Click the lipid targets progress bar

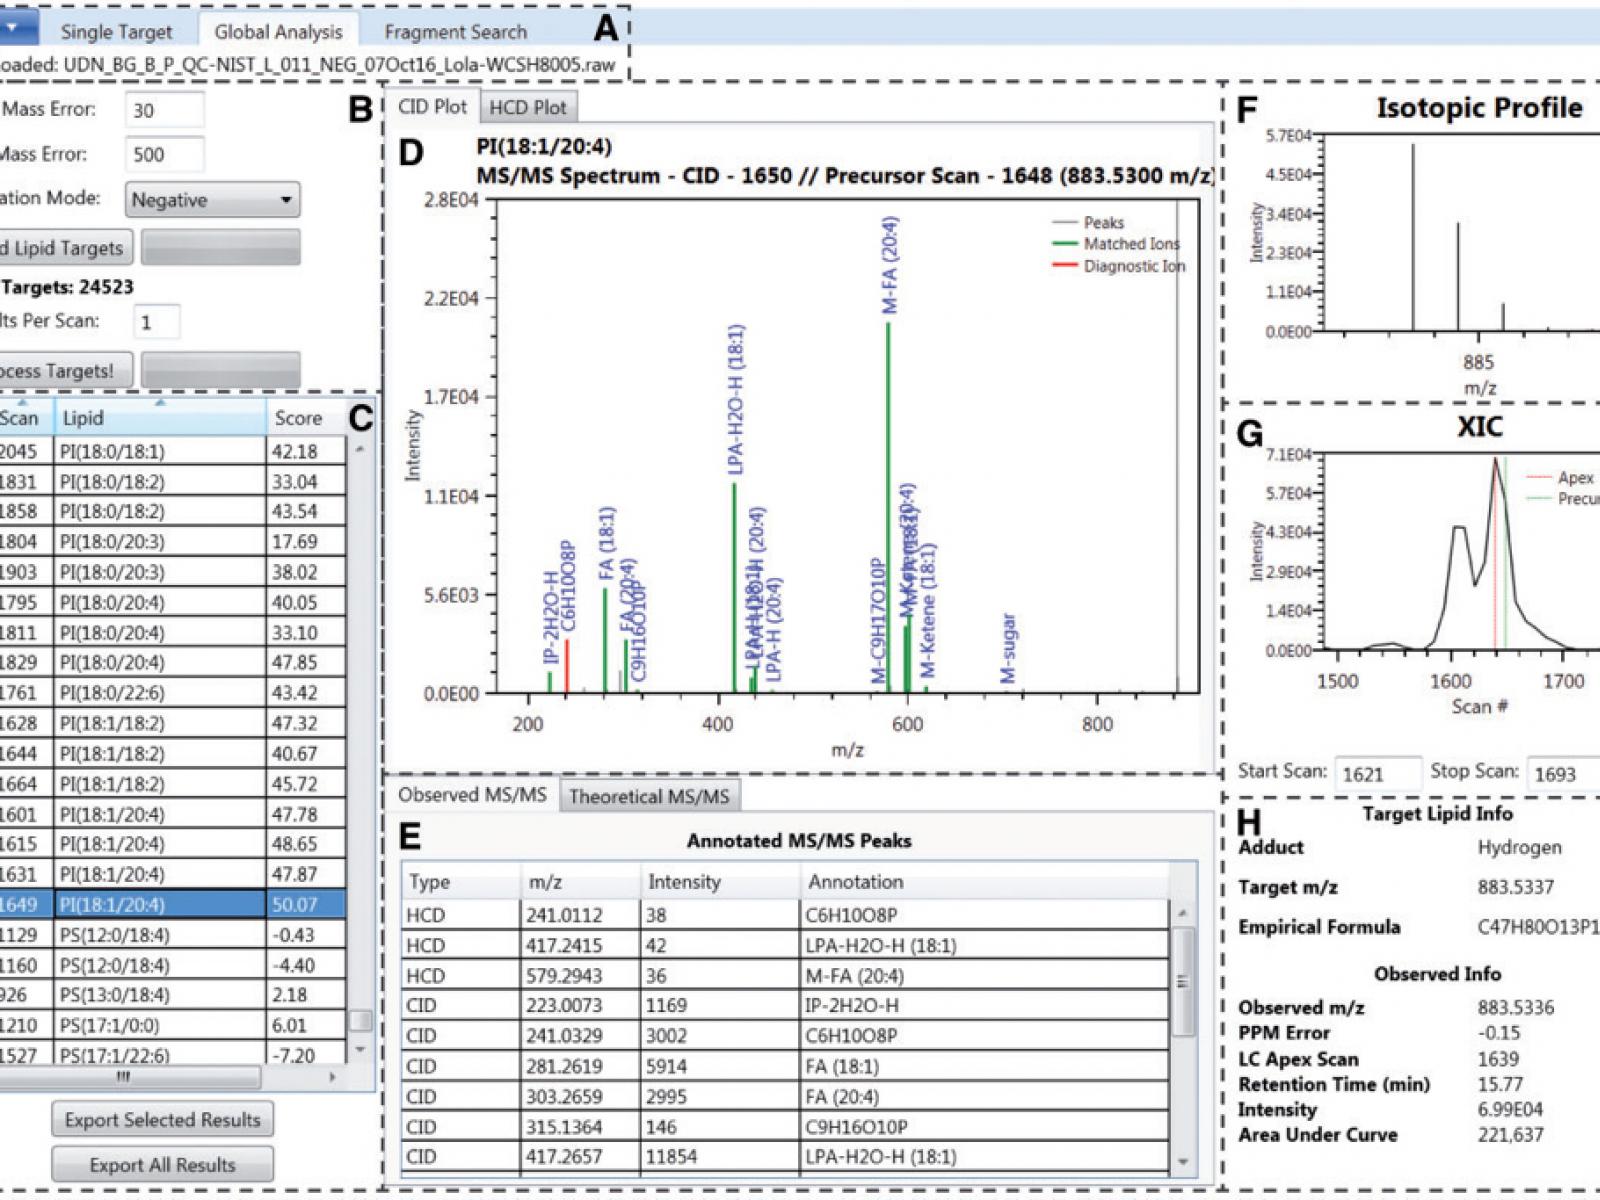coord(220,248)
